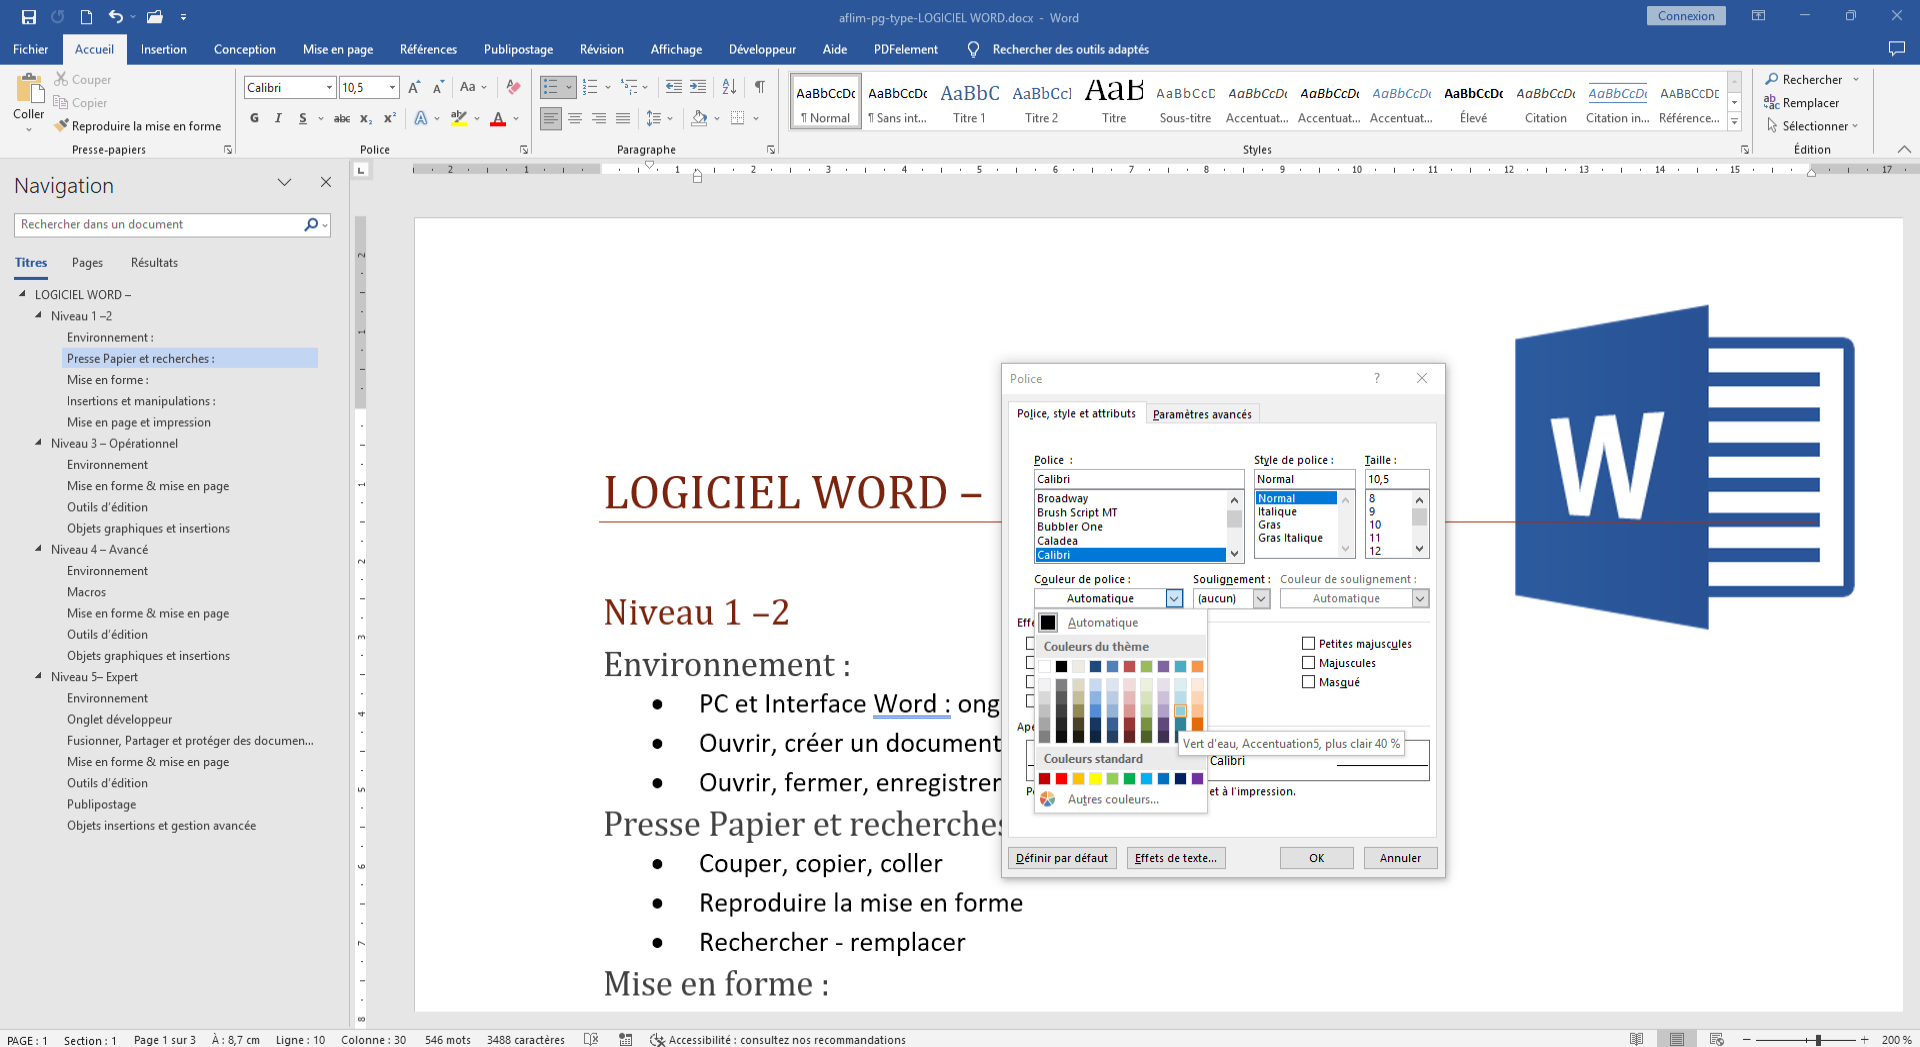Choose Autres couleurs... option

pos(1113,799)
